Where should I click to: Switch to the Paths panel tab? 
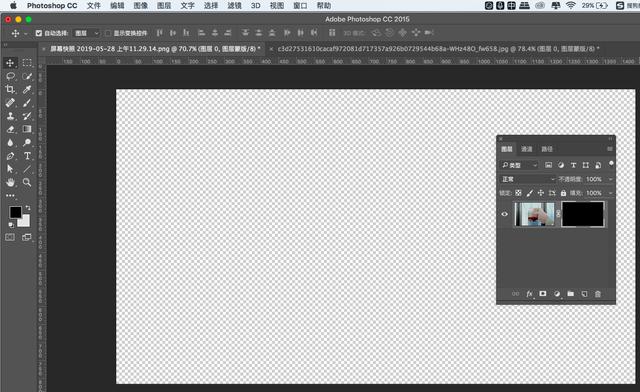click(547, 149)
